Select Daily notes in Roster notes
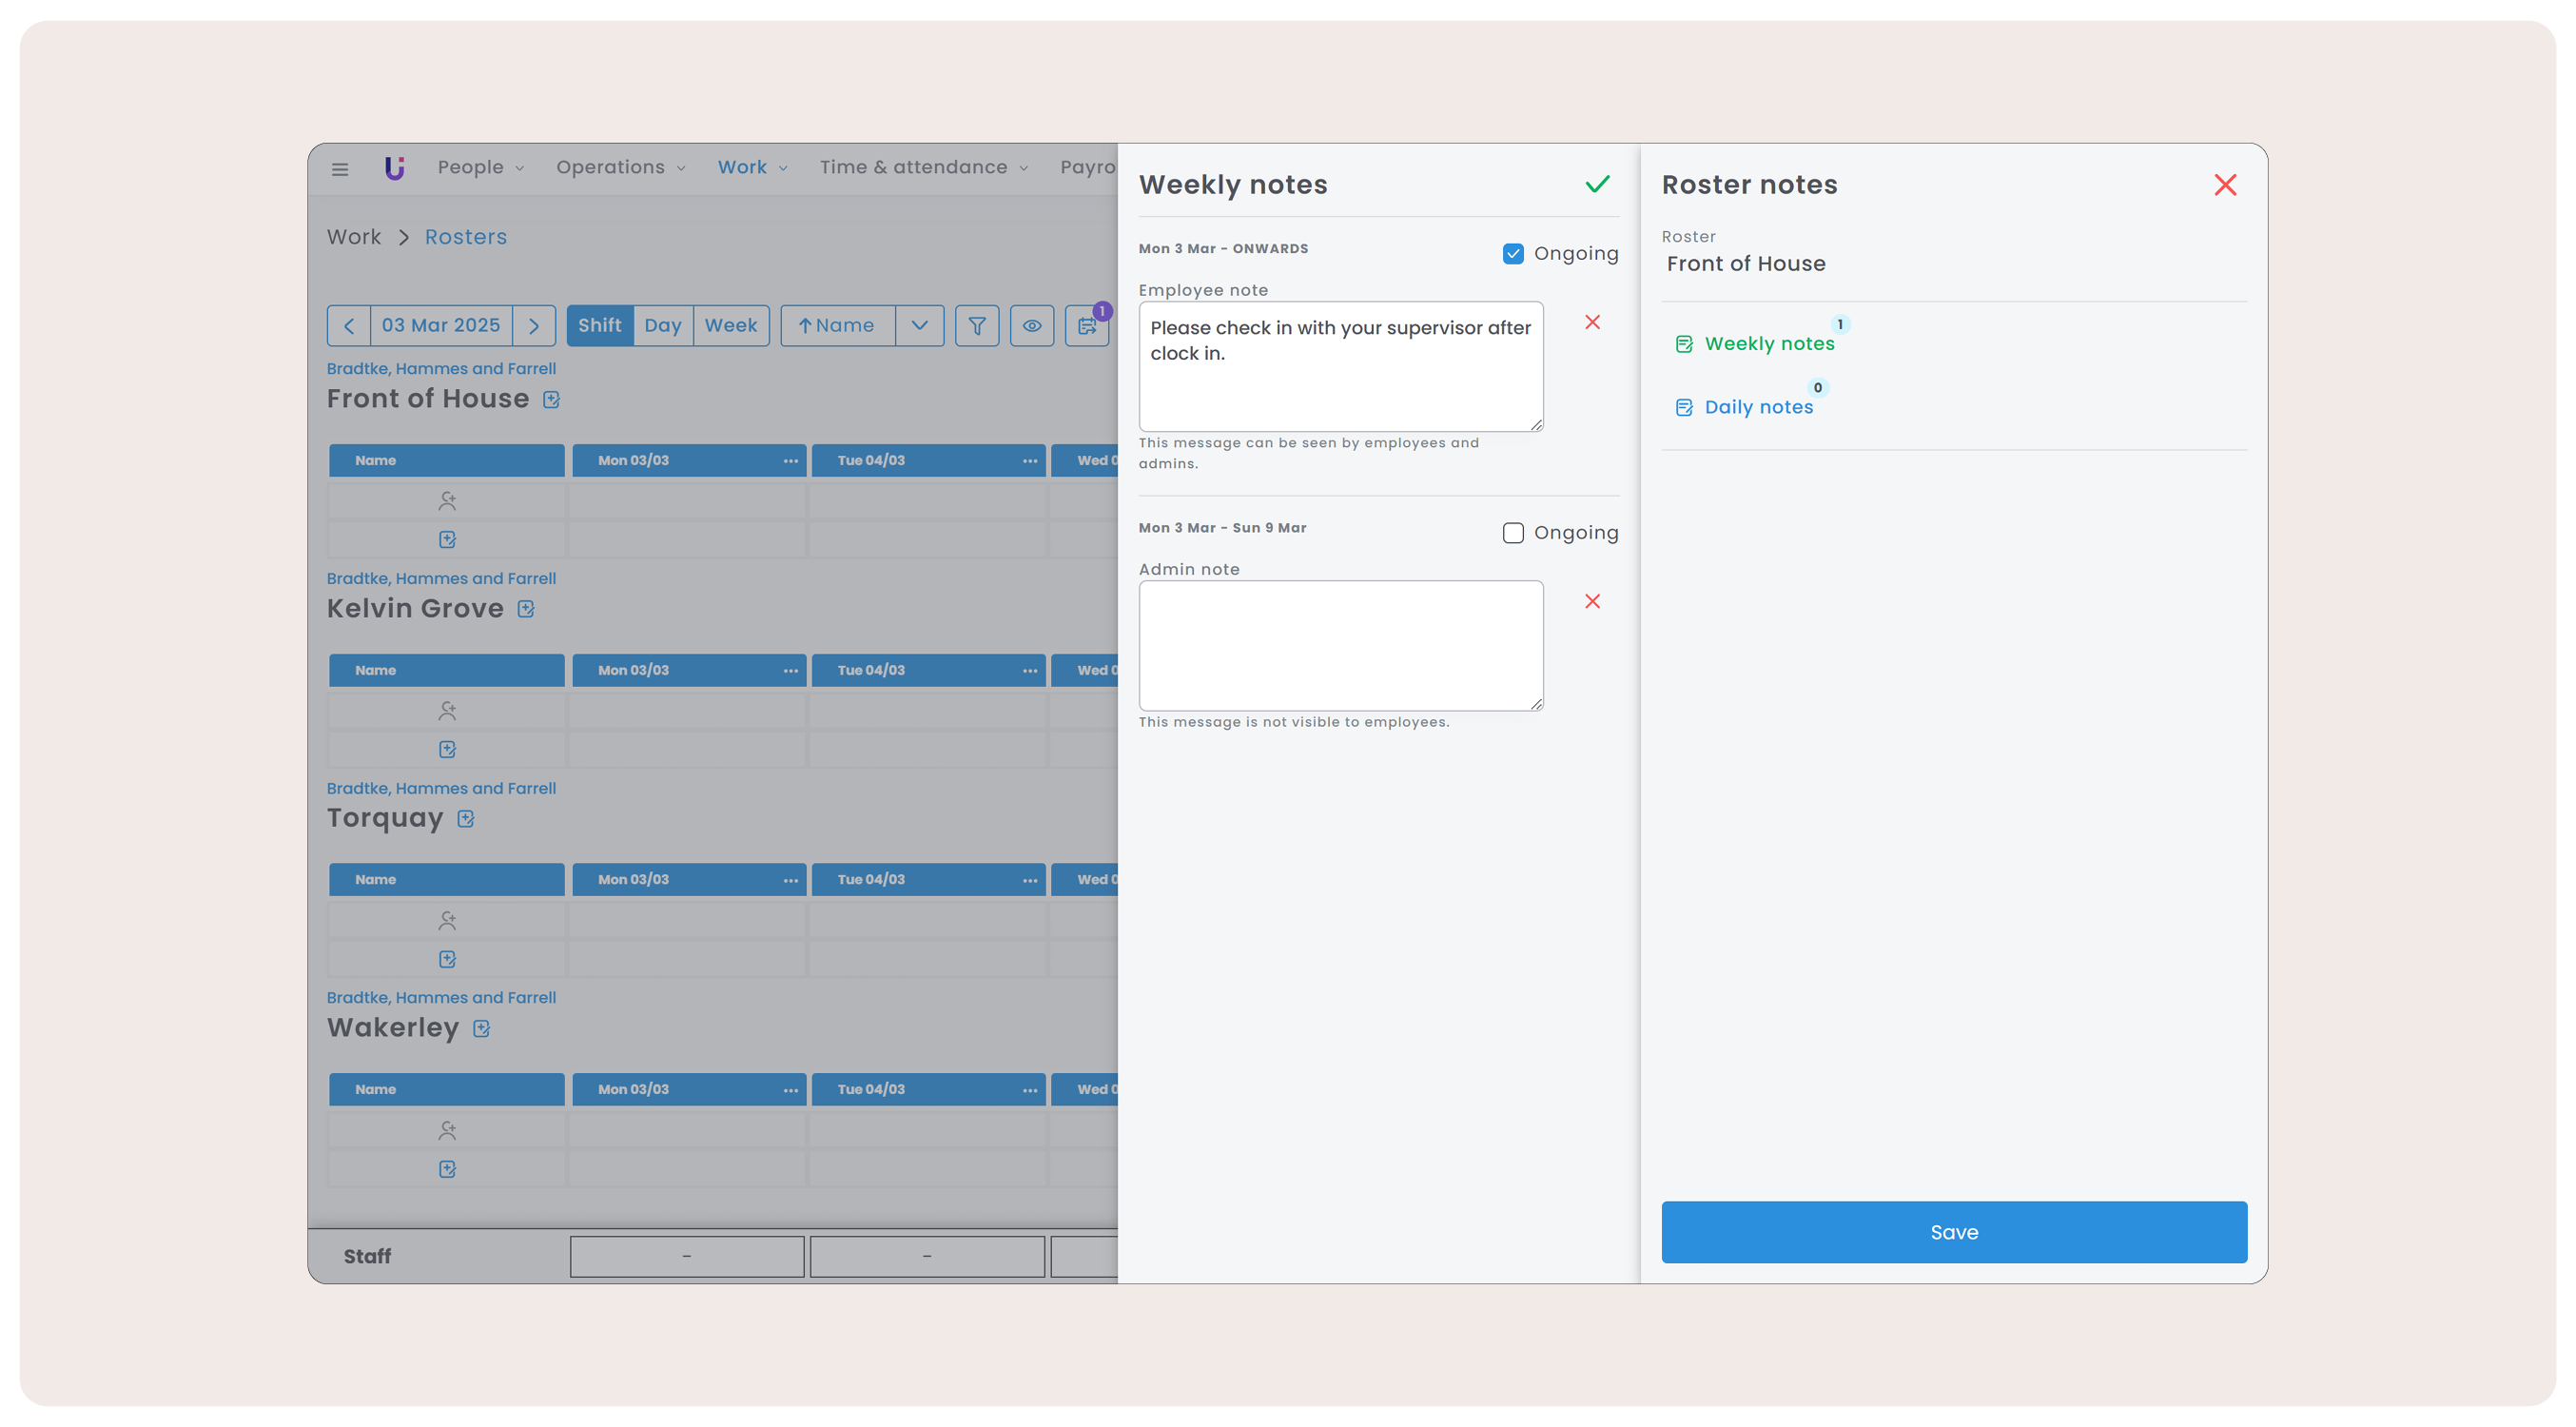This screenshot has height=1427, width=2576. (1758, 407)
